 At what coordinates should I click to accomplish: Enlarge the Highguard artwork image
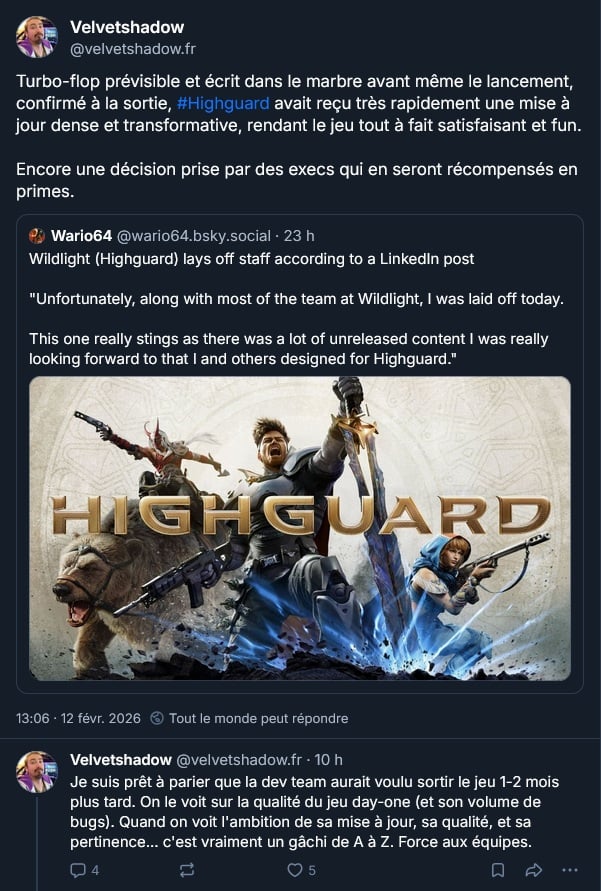[300, 528]
